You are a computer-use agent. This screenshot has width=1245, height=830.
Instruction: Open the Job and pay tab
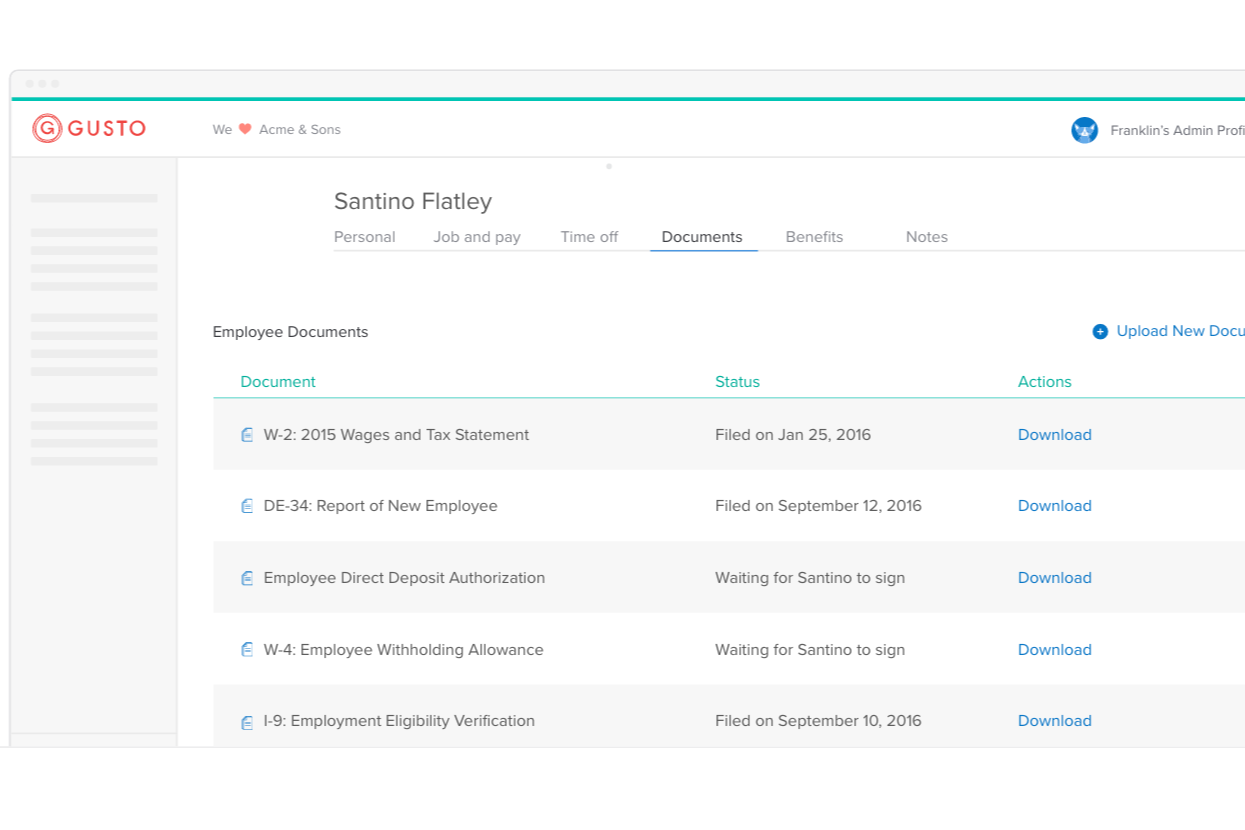(x=476, y=237)
